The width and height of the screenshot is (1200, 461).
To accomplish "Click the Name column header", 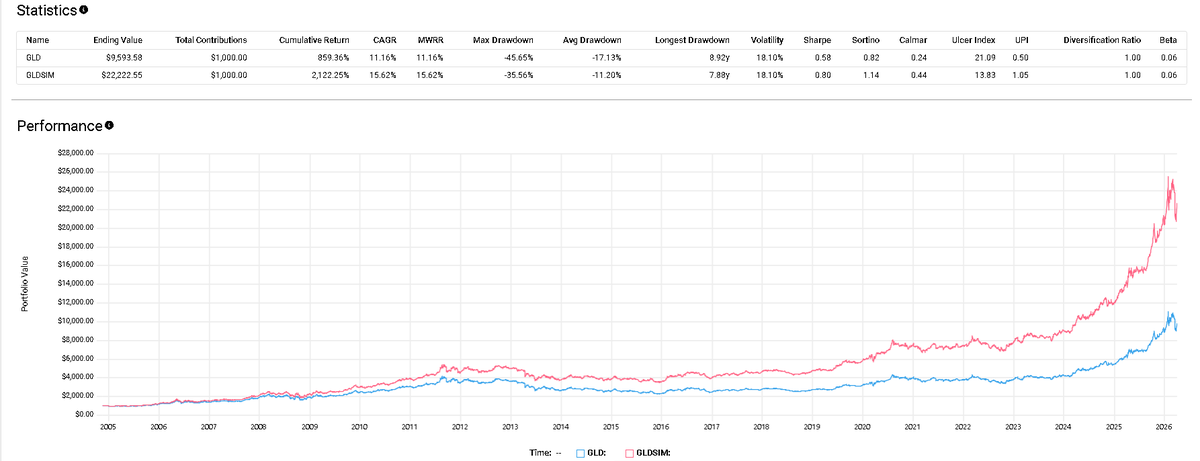I will tap(38, 41).
